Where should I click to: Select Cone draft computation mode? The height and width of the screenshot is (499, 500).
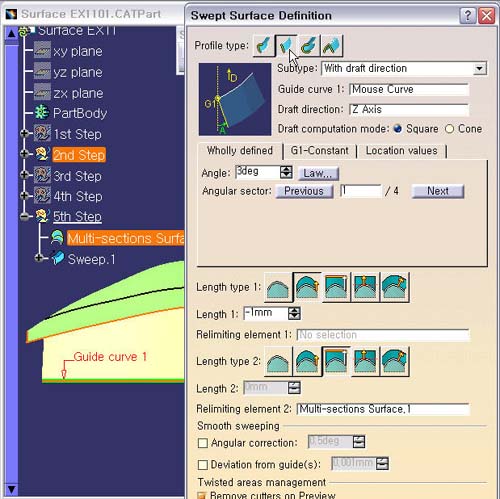[x=450, y=129]
